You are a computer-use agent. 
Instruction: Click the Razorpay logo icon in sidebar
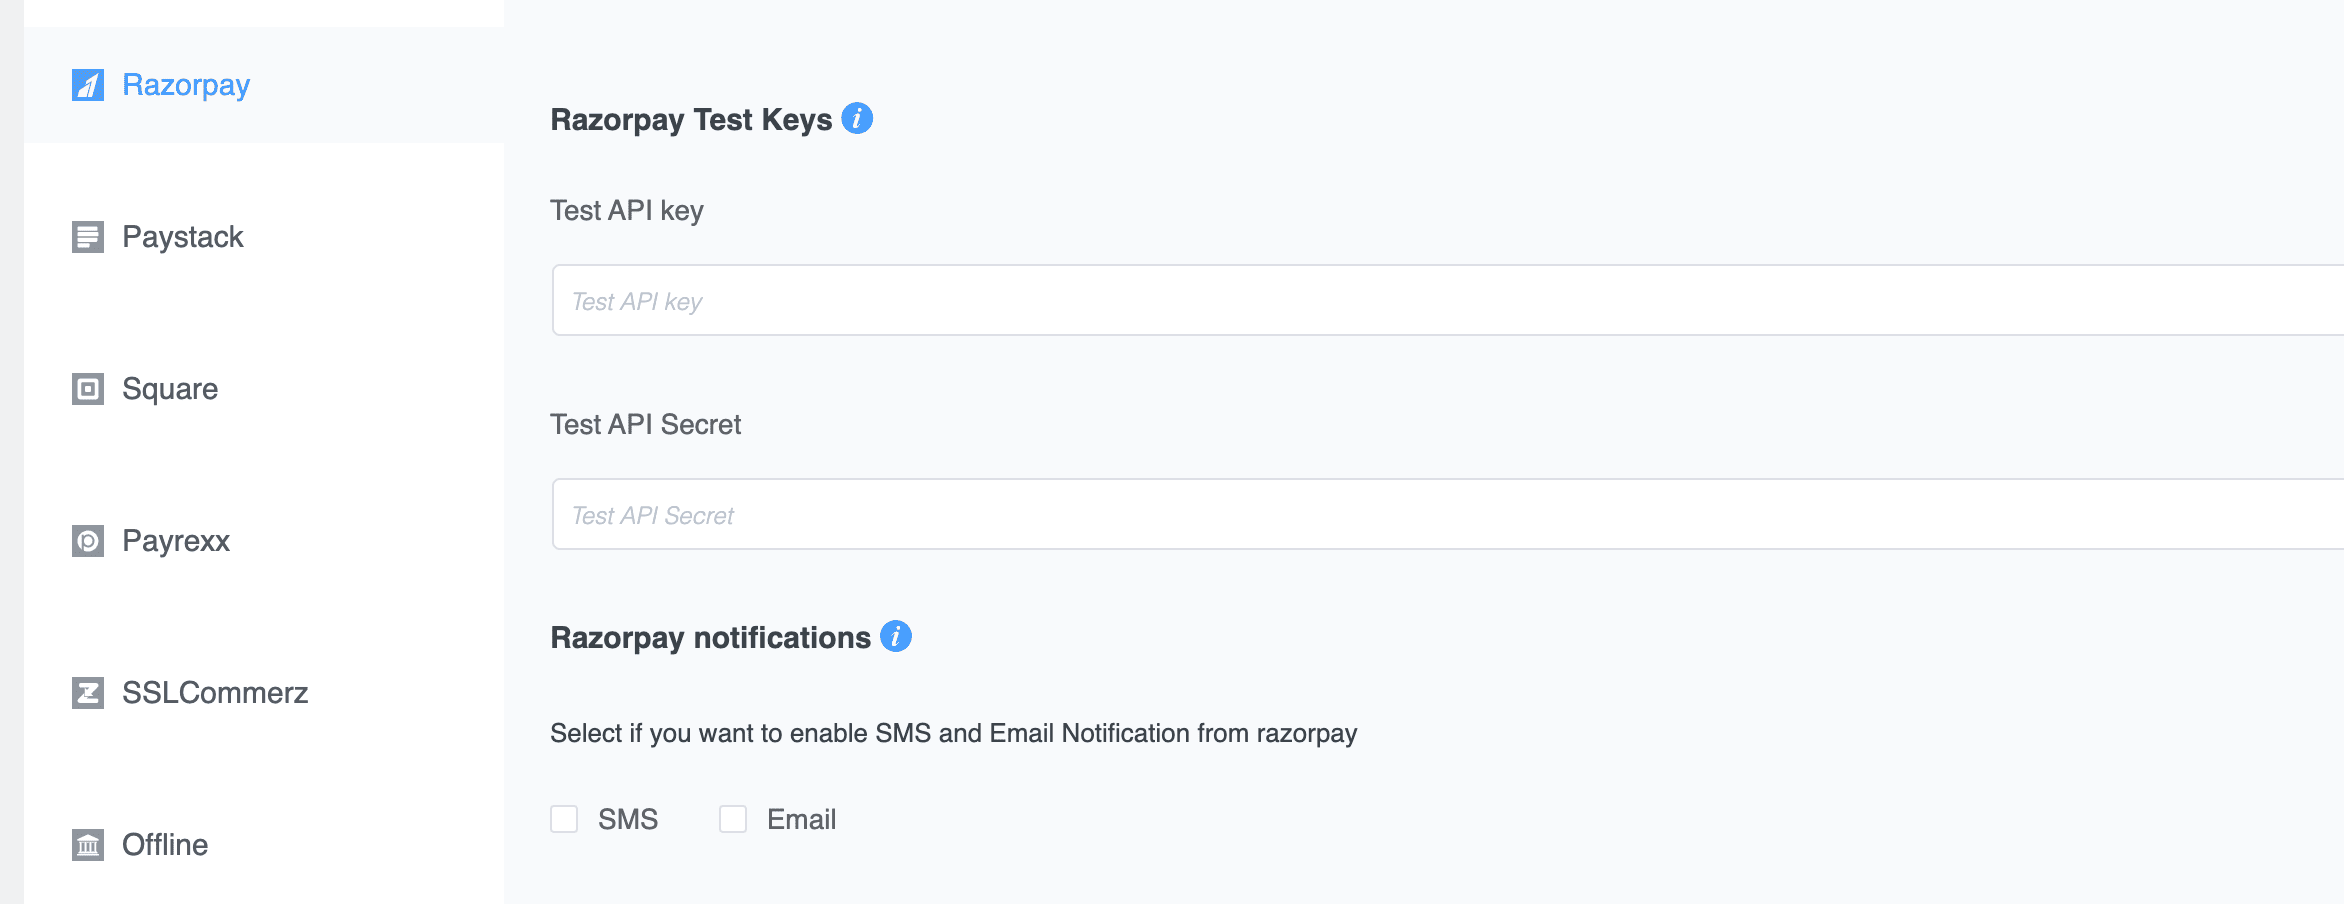(88, 85)
